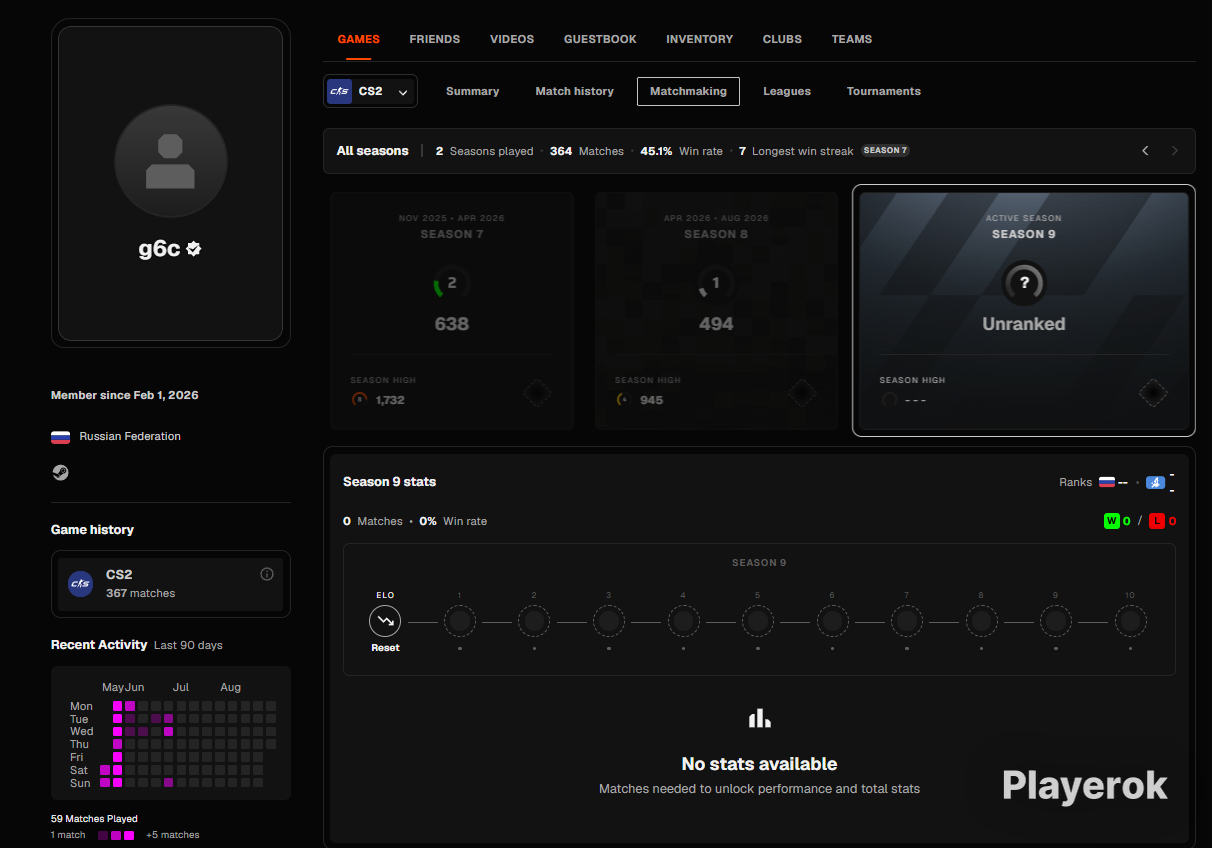Click the Season 9 stats heading
The width and height of the screenshot is (1212, 848).
389,482
